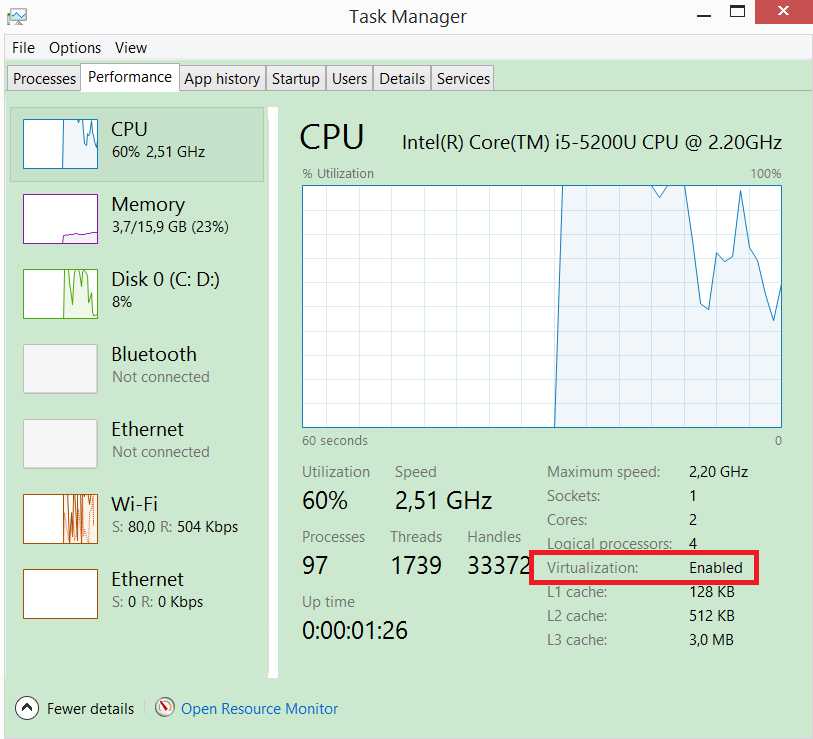Open the Startup tab
This screenshot has height=739, width=813.
(296, 78)
